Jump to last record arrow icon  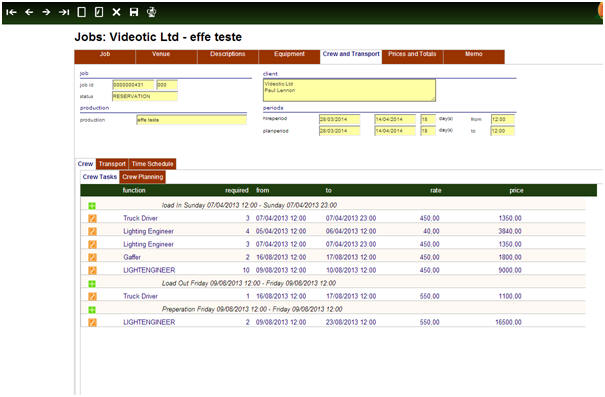coord(64,12)
